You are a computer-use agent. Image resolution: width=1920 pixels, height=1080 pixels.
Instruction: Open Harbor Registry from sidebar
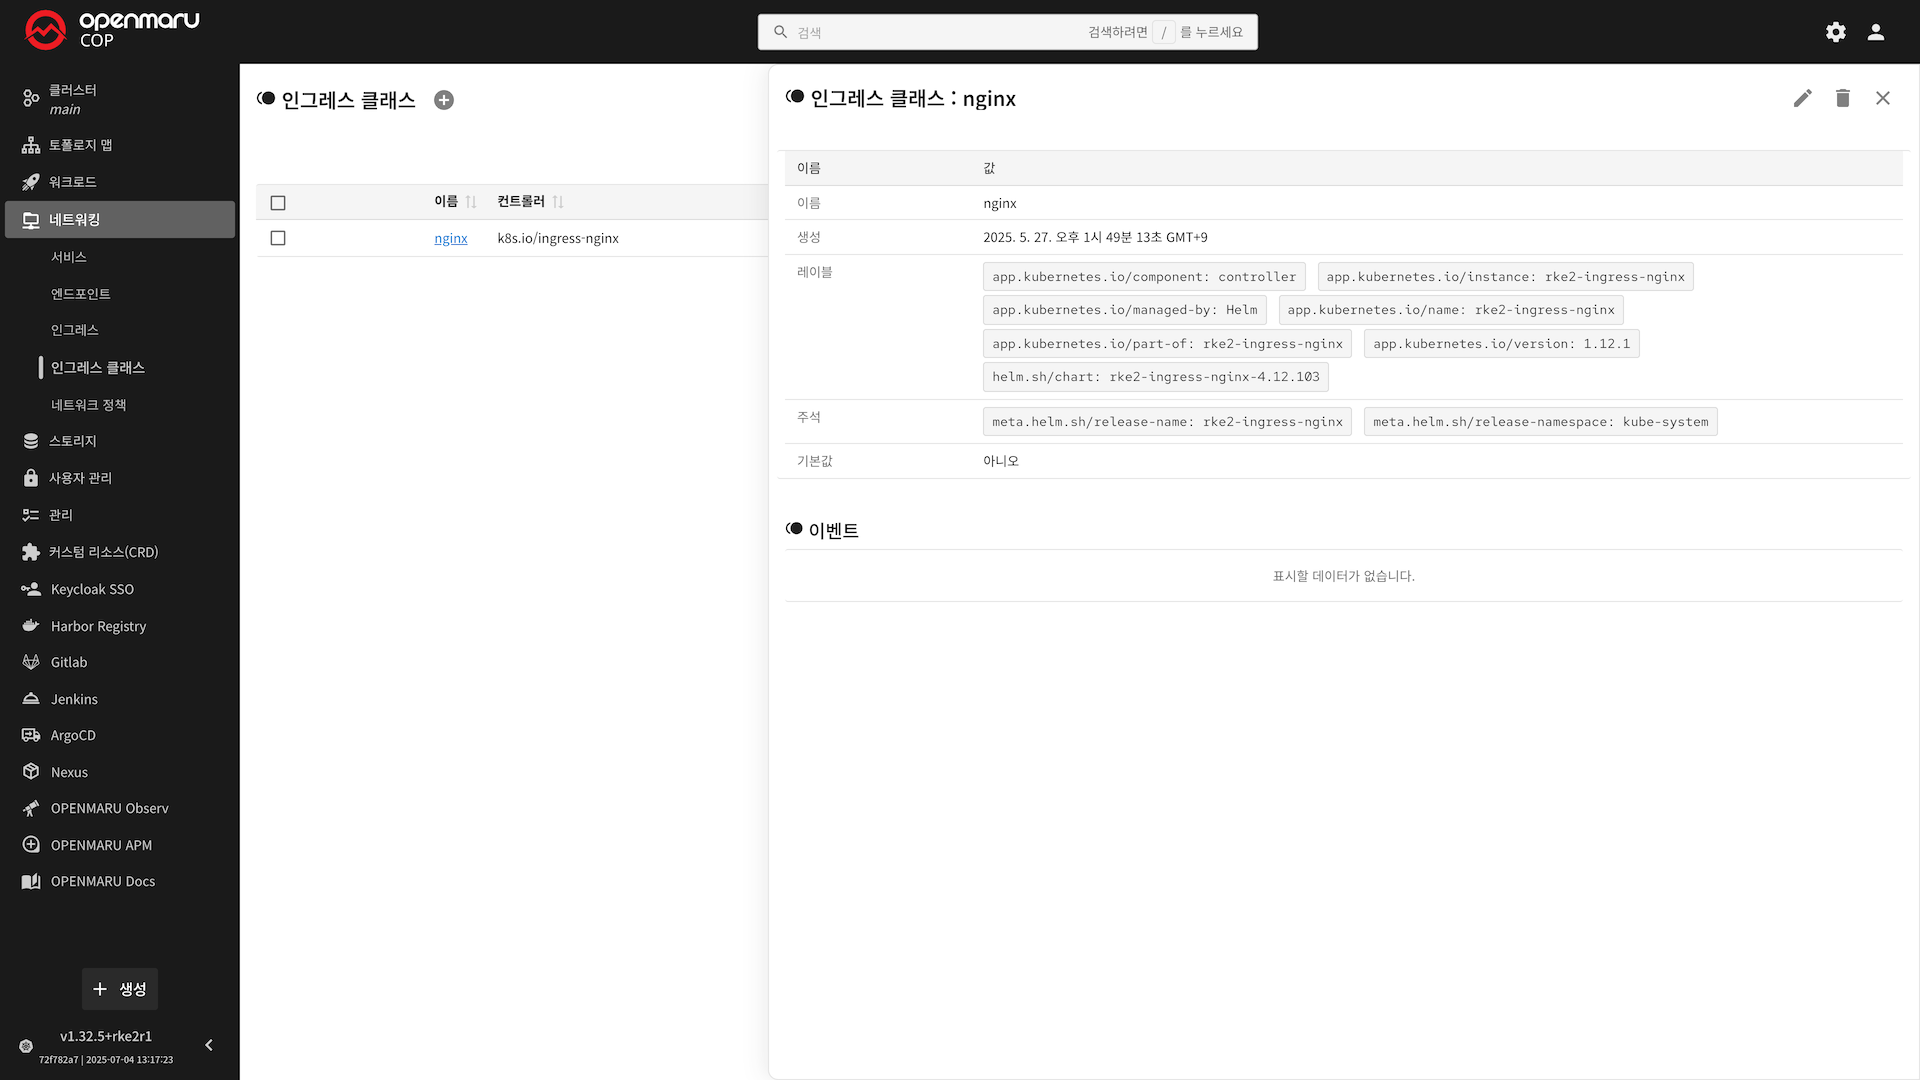pos(98,626)
